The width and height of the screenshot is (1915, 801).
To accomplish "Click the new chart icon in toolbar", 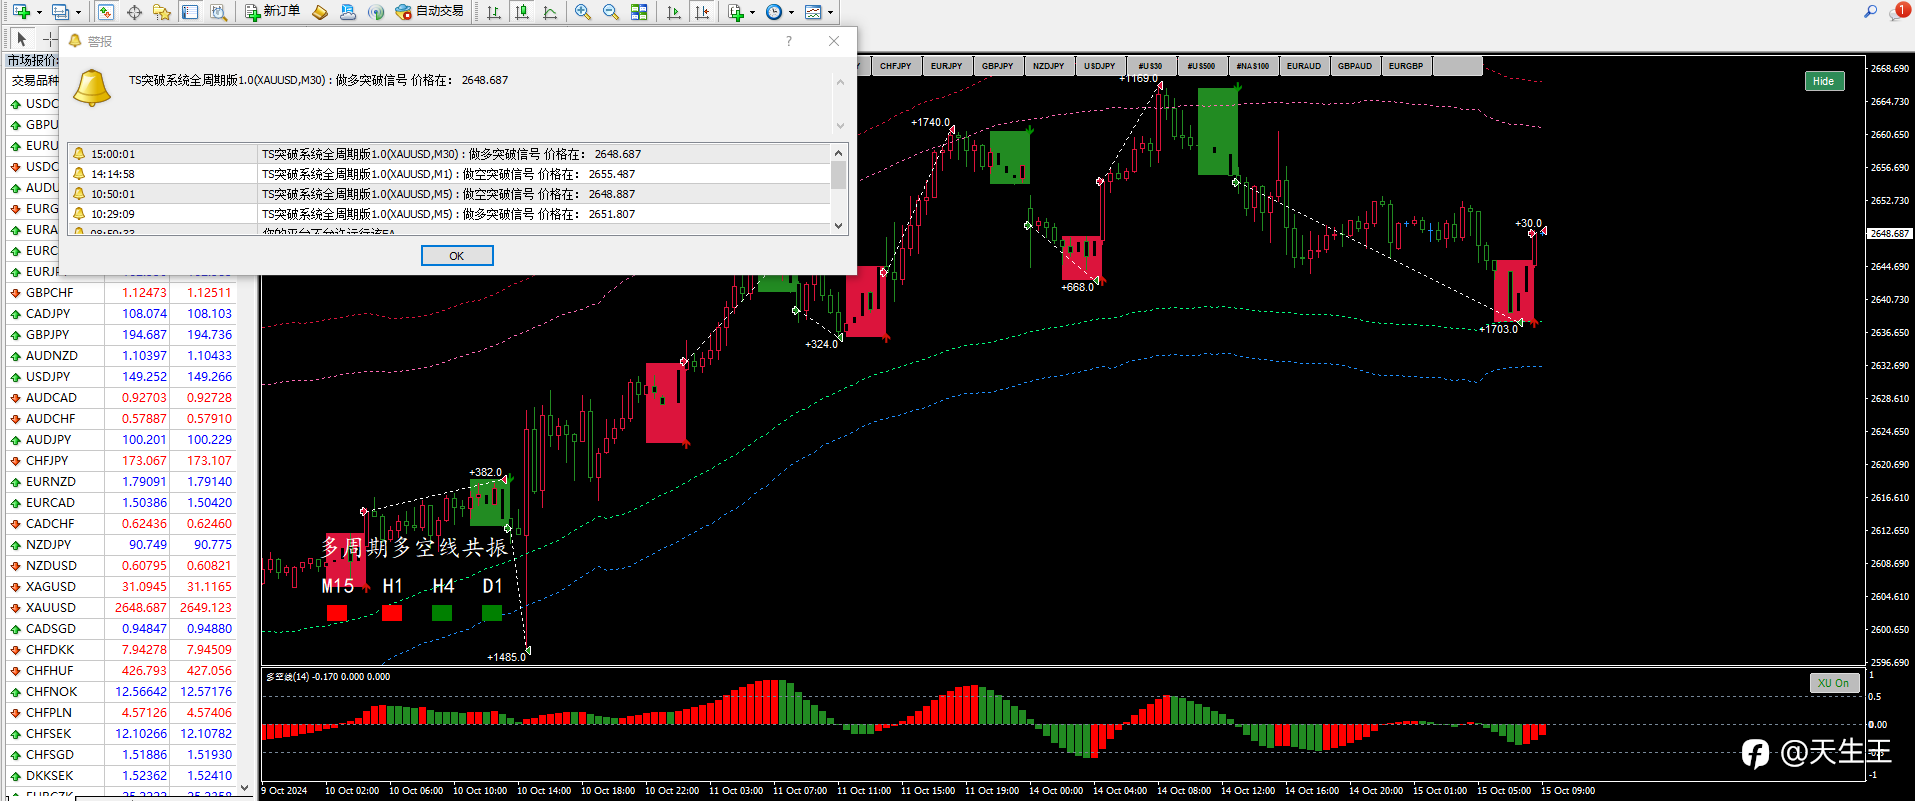I will pyautogui.click(x=21, y=12).
